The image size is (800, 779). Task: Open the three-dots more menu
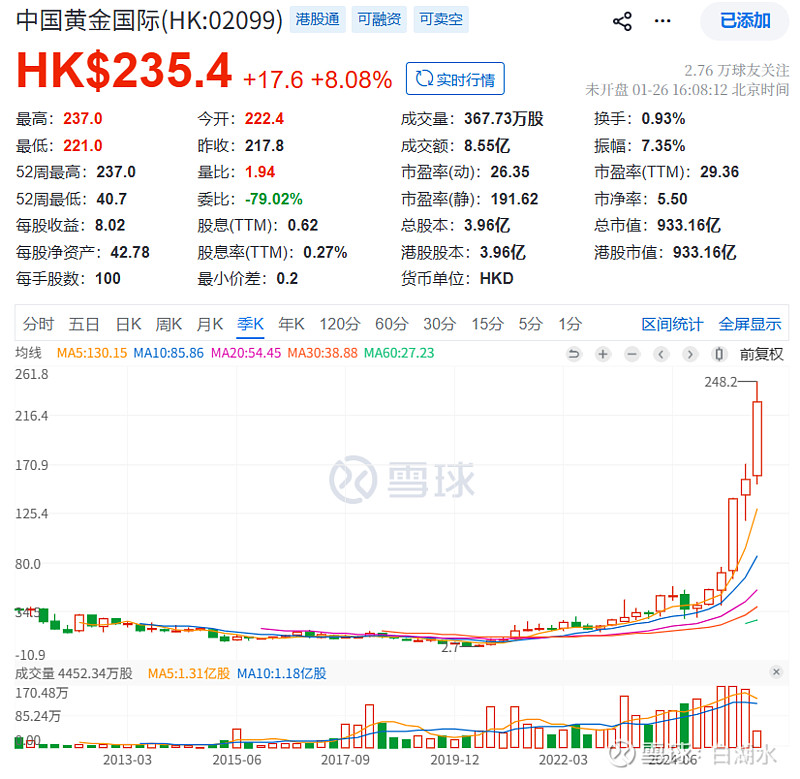(x=662, y=21)
